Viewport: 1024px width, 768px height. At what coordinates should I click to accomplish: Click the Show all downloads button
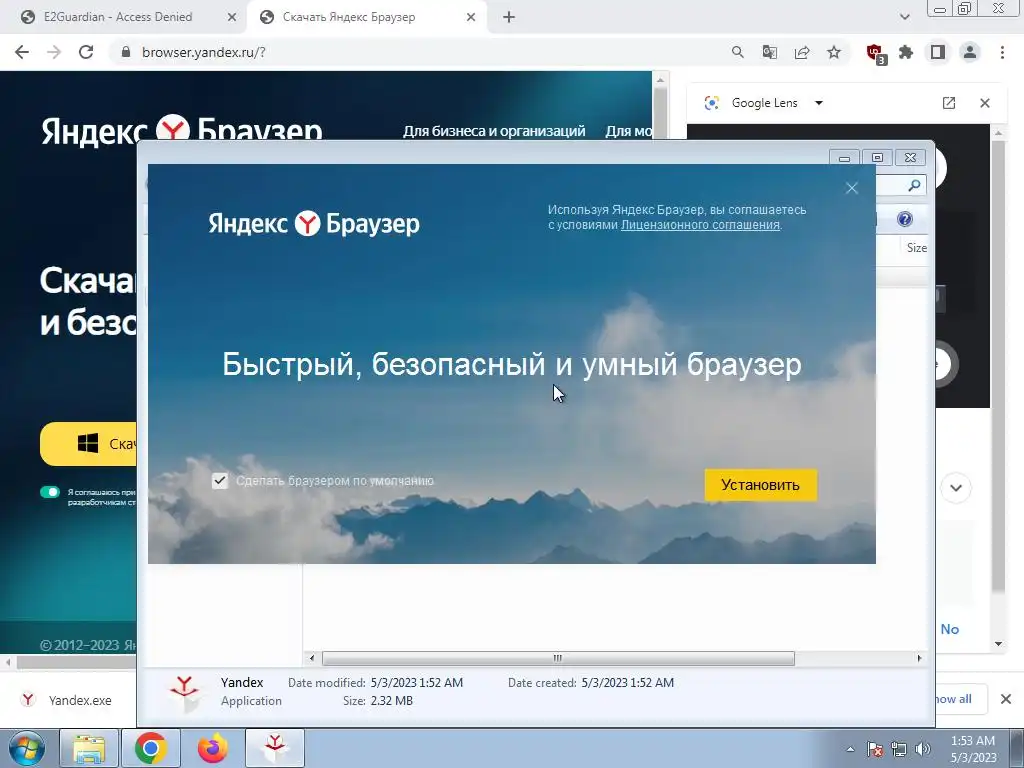960,699
